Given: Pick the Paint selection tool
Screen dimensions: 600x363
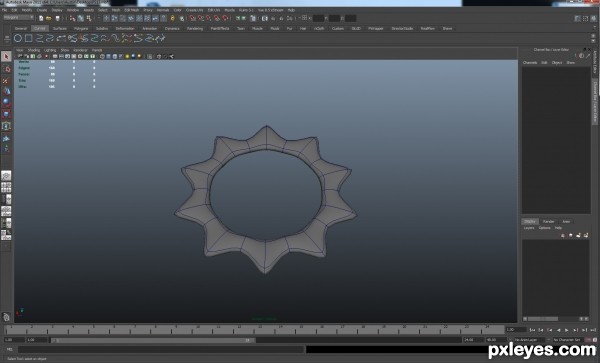Looking at the screenshot, I should (x=6, y=80).
